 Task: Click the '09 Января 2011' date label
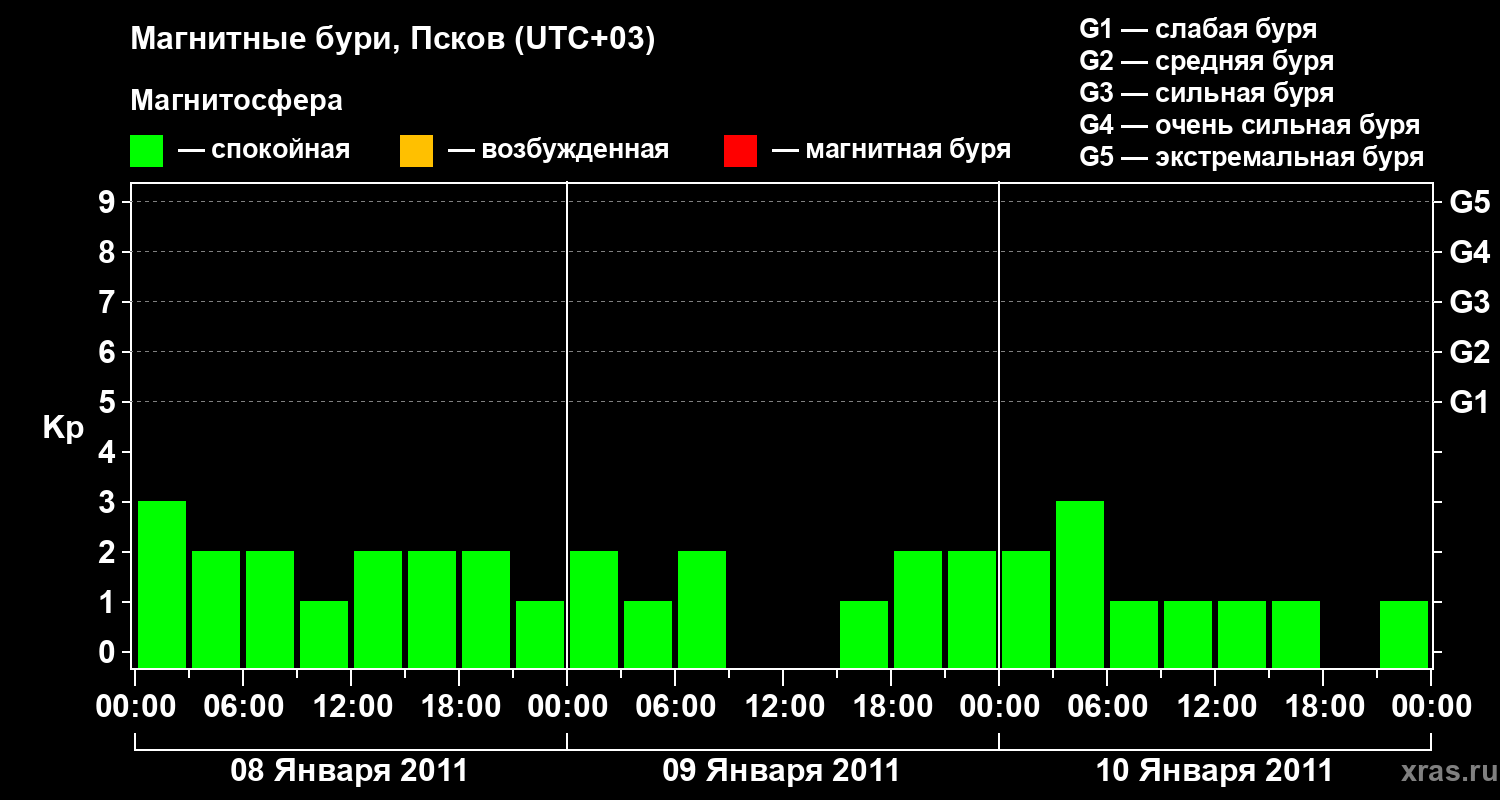[x=781, y=770]
